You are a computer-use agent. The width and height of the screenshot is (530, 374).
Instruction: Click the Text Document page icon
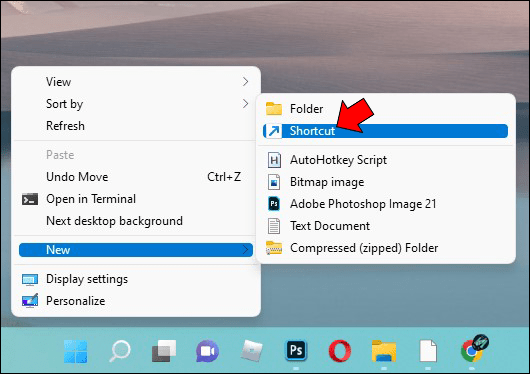pyautogui.click(x=274, y=226)
